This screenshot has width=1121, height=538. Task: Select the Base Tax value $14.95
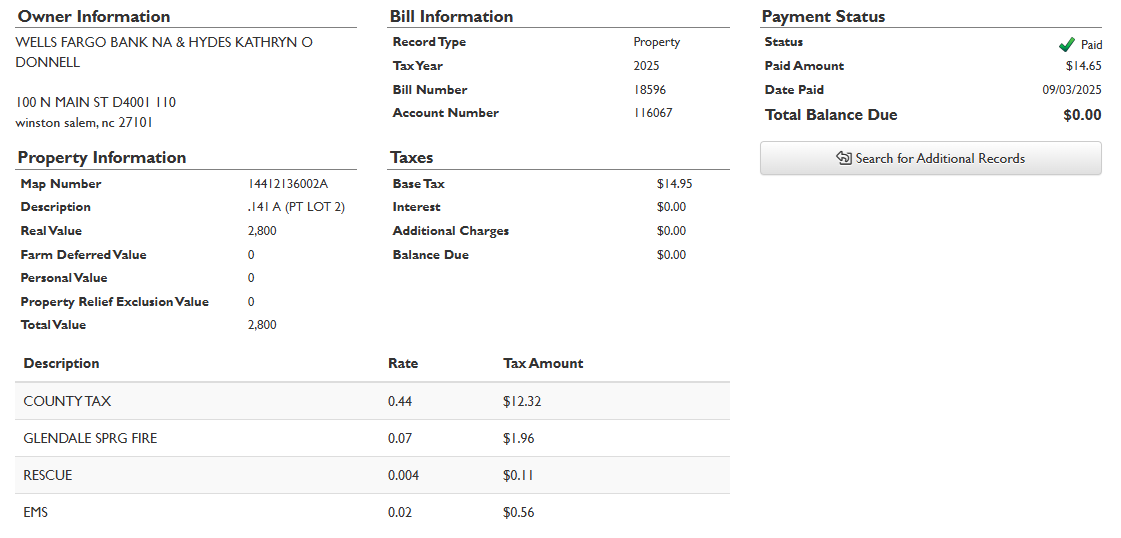tap(675, 184)
